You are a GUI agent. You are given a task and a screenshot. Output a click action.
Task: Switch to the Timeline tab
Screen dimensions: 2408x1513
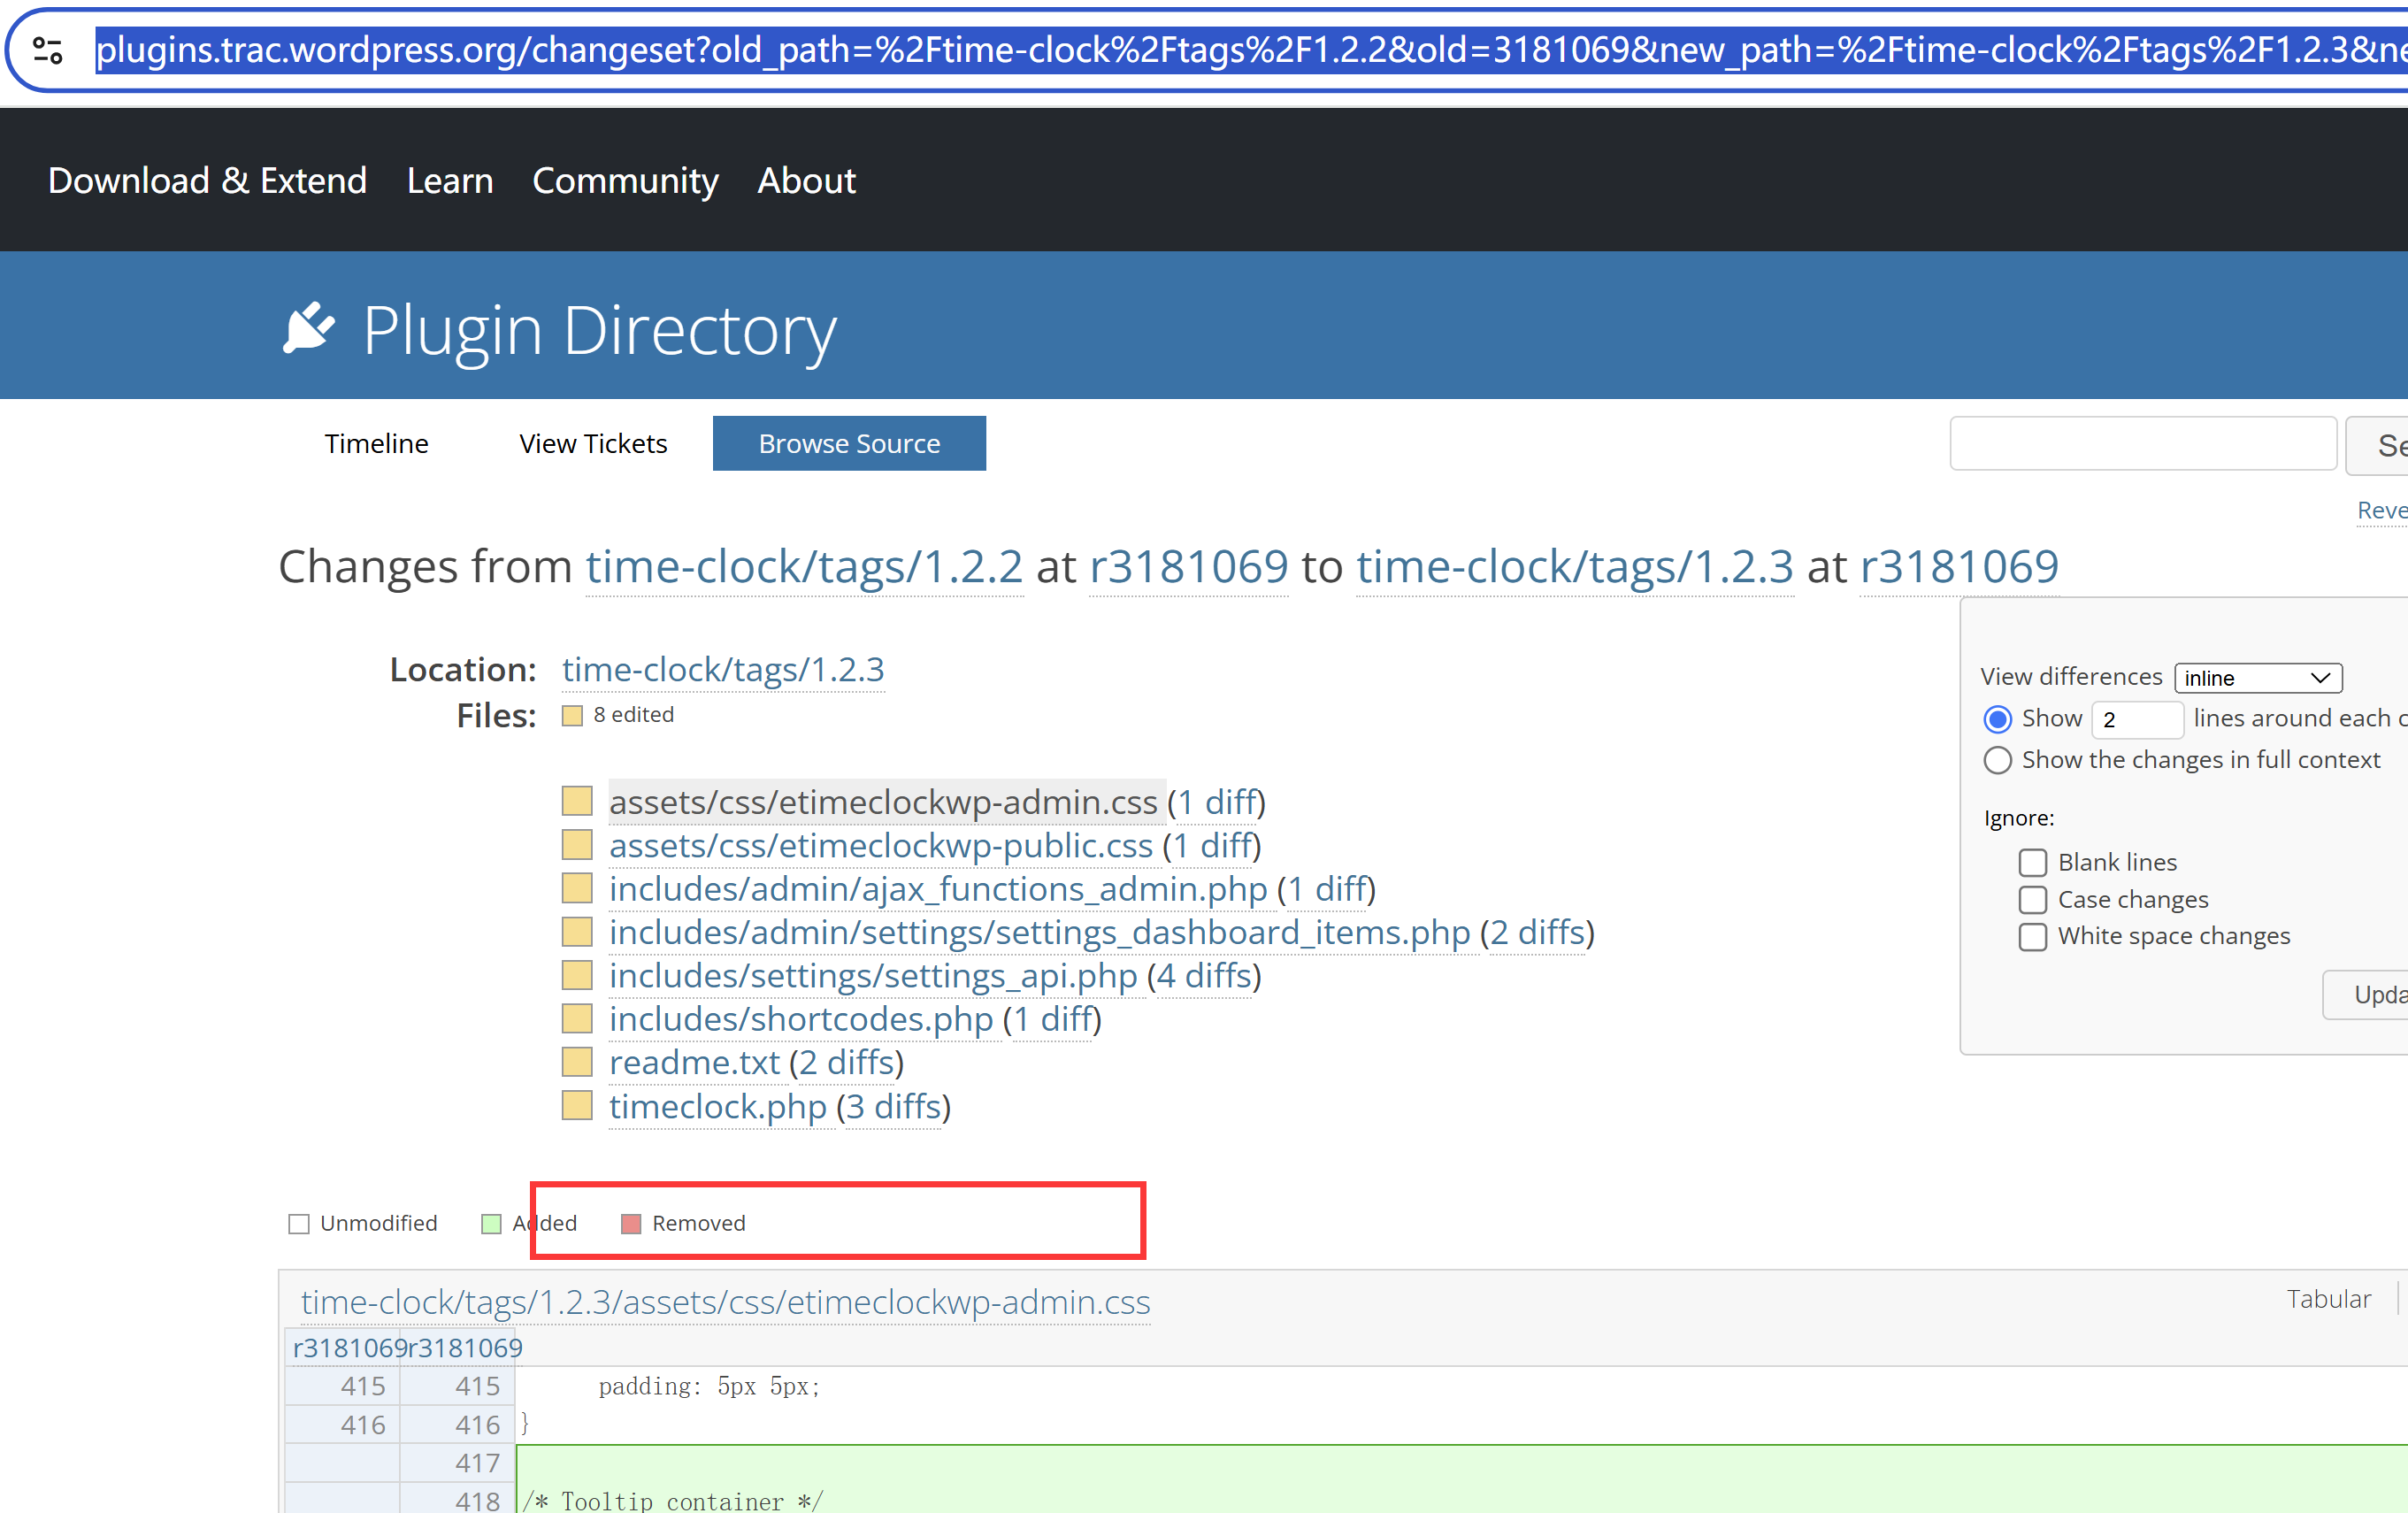(376, 443)
